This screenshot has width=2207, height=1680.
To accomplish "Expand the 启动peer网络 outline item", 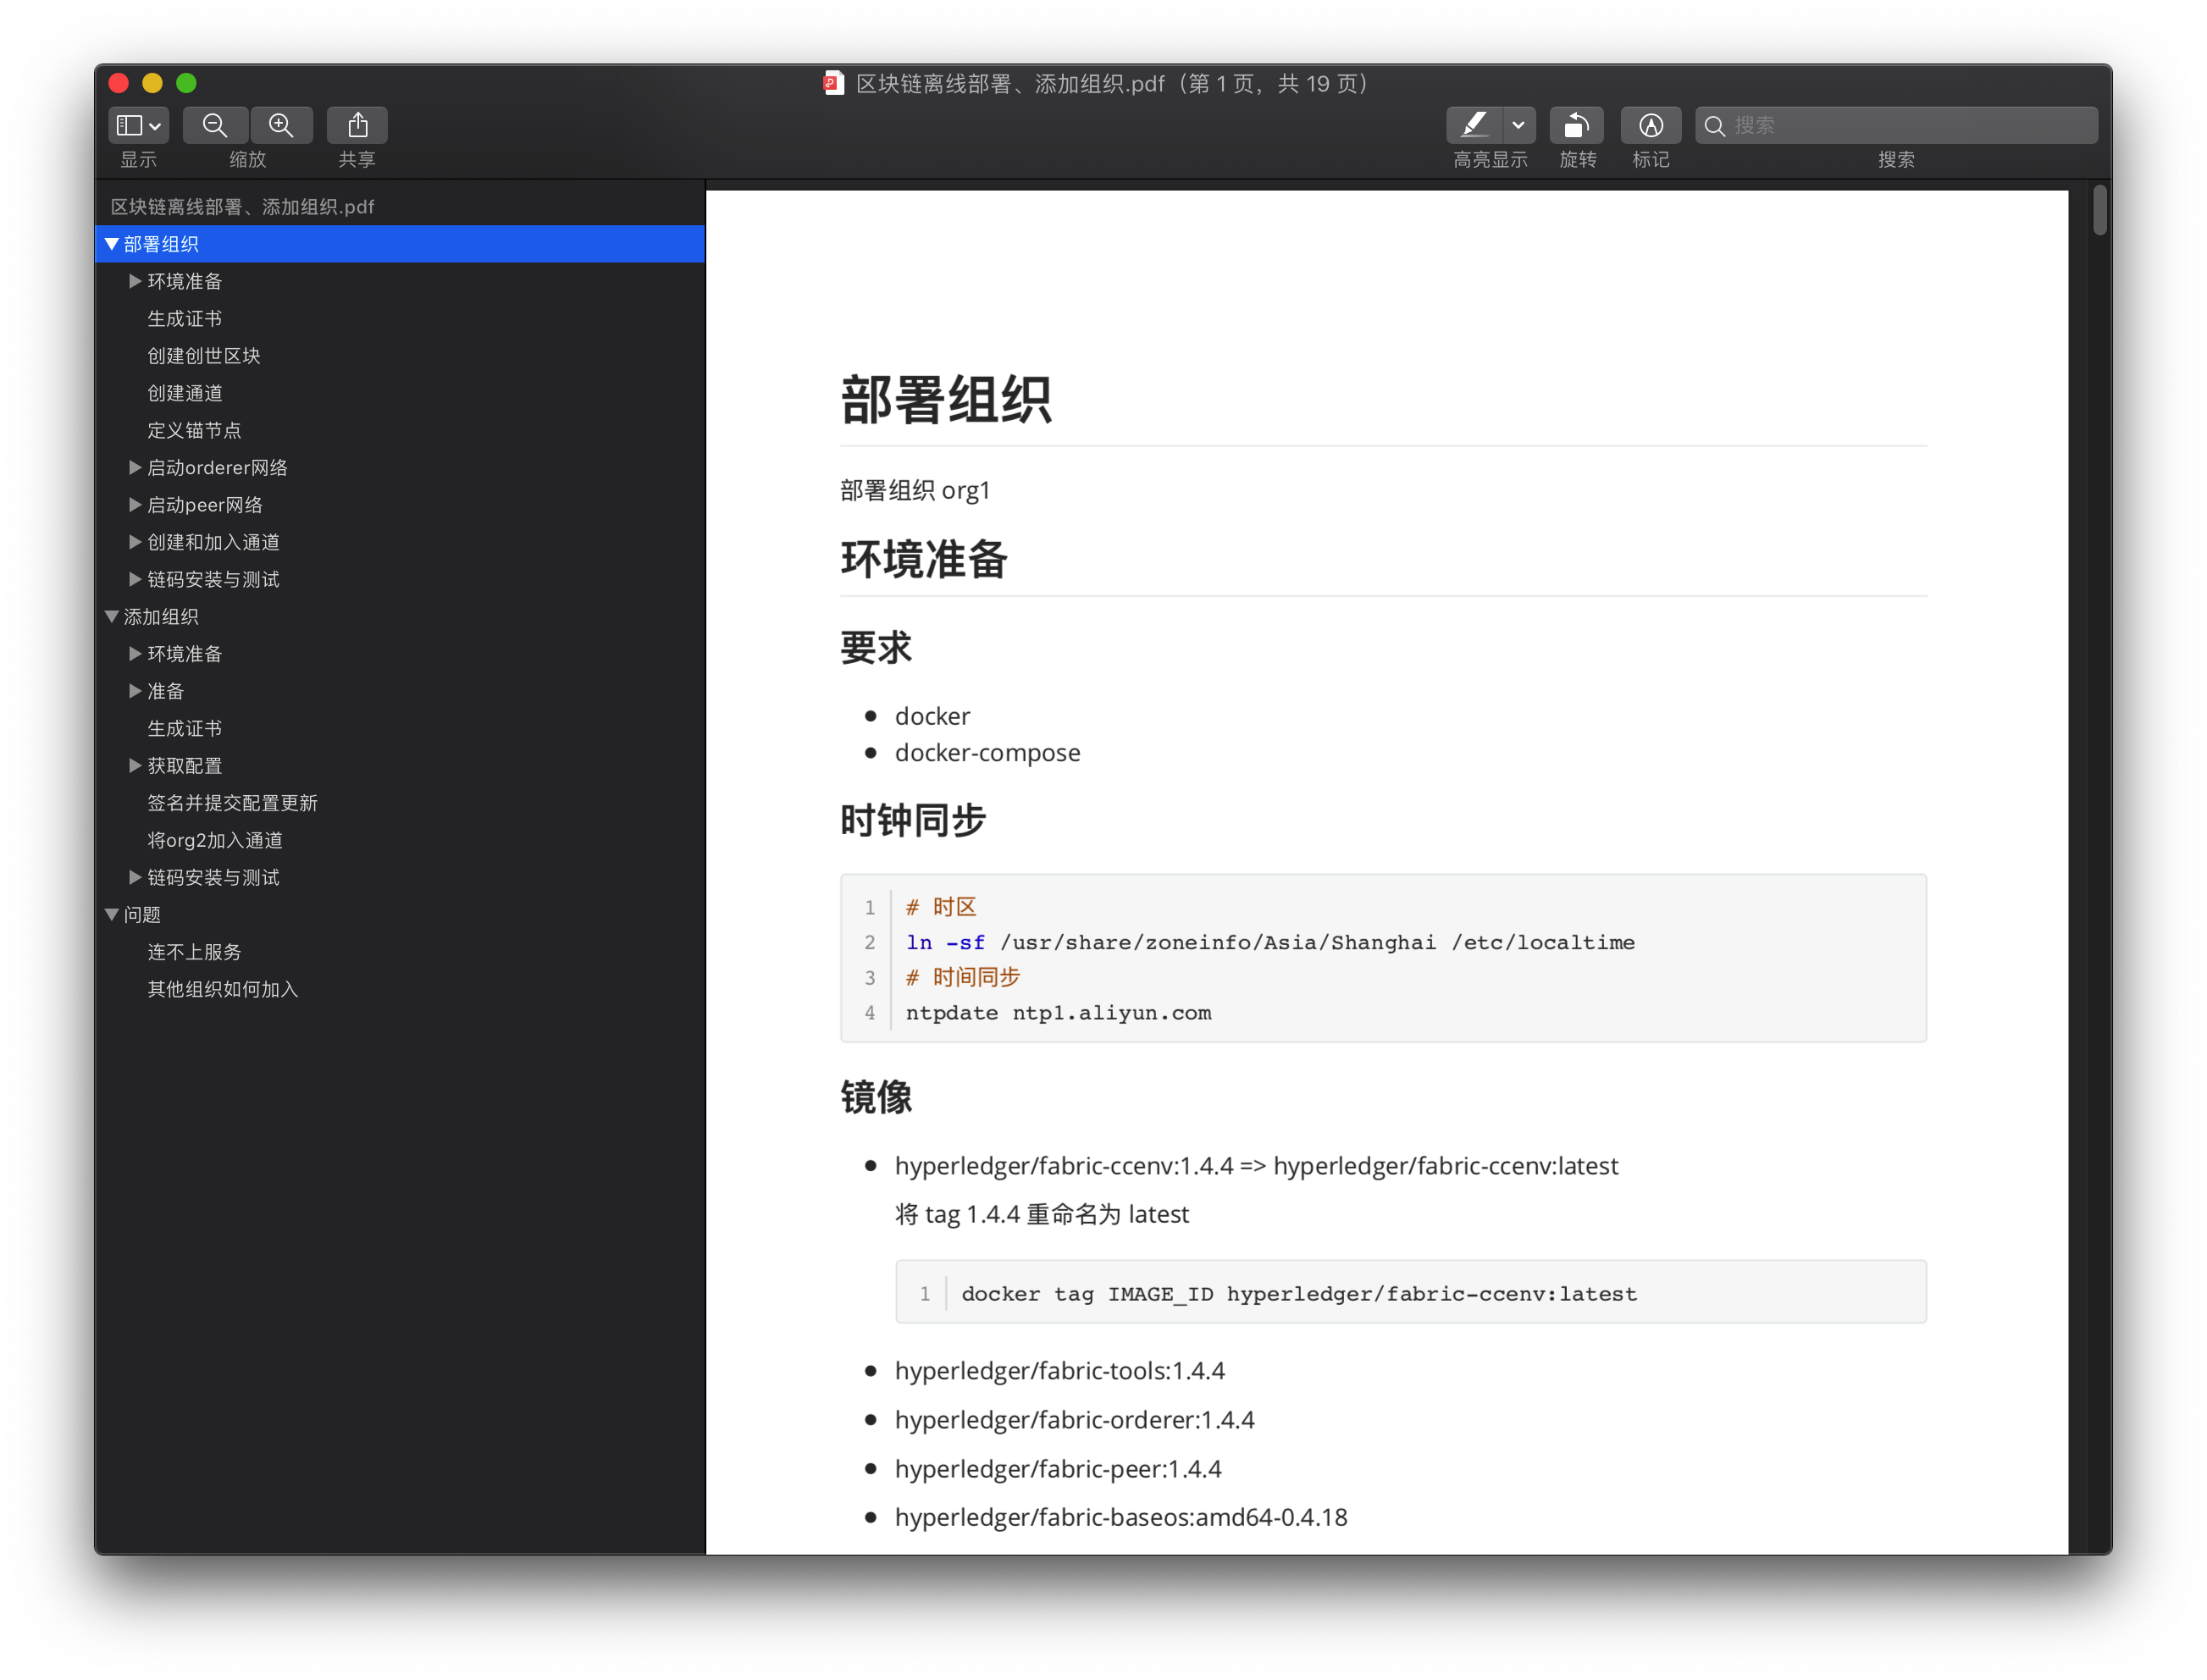I will pyautogui.click(x=135, y=505).
